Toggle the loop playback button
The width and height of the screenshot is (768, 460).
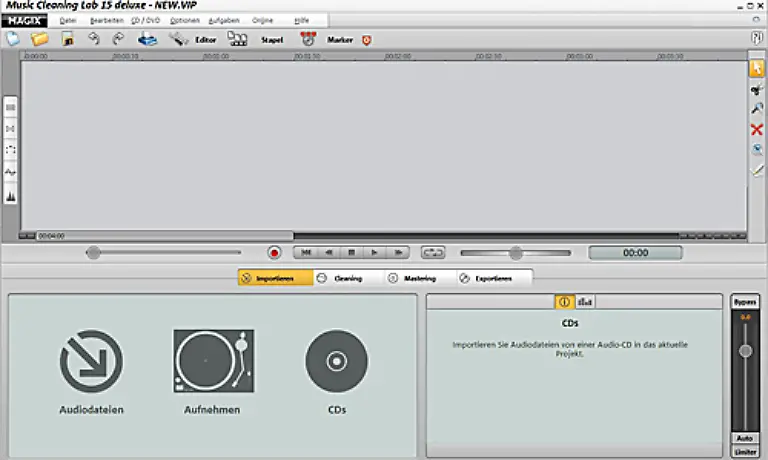click(433, 253)
